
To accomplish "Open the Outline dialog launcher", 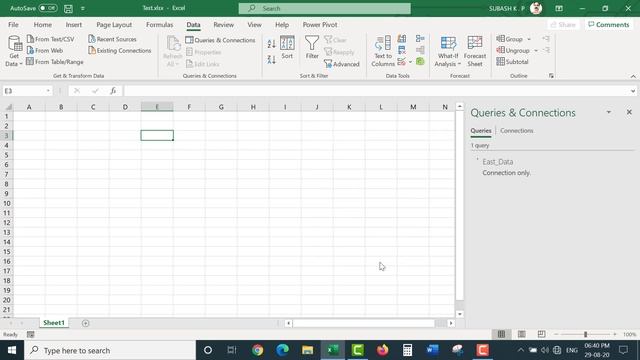I will click(551, 76).
